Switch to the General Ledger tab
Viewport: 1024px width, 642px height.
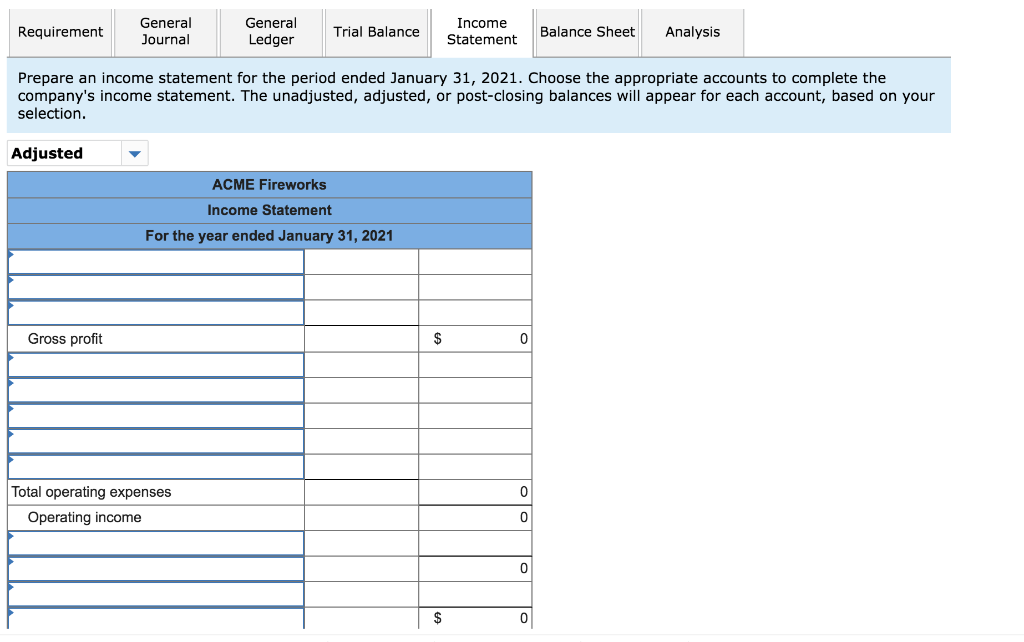point(271,32)
